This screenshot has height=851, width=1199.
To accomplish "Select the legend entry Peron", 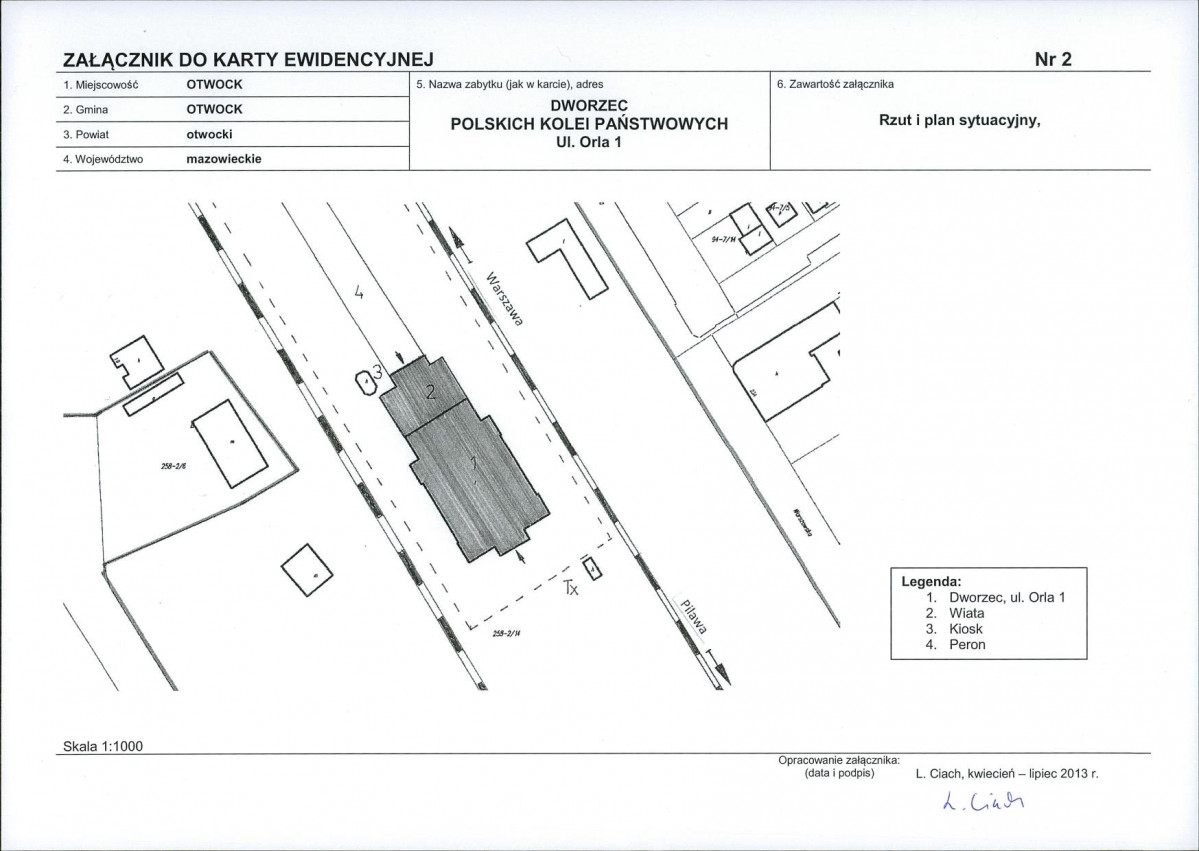I will click(967, 645).
